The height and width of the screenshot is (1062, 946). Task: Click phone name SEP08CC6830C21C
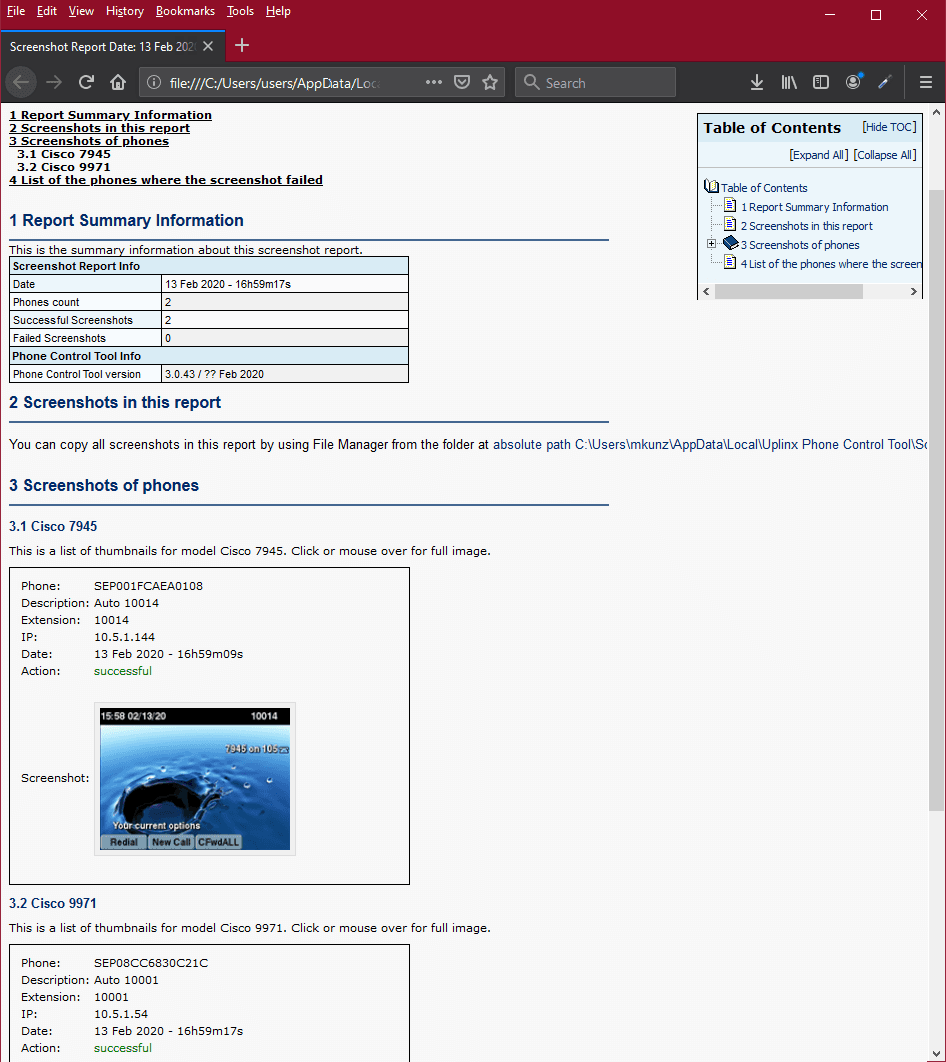(151, 963)
